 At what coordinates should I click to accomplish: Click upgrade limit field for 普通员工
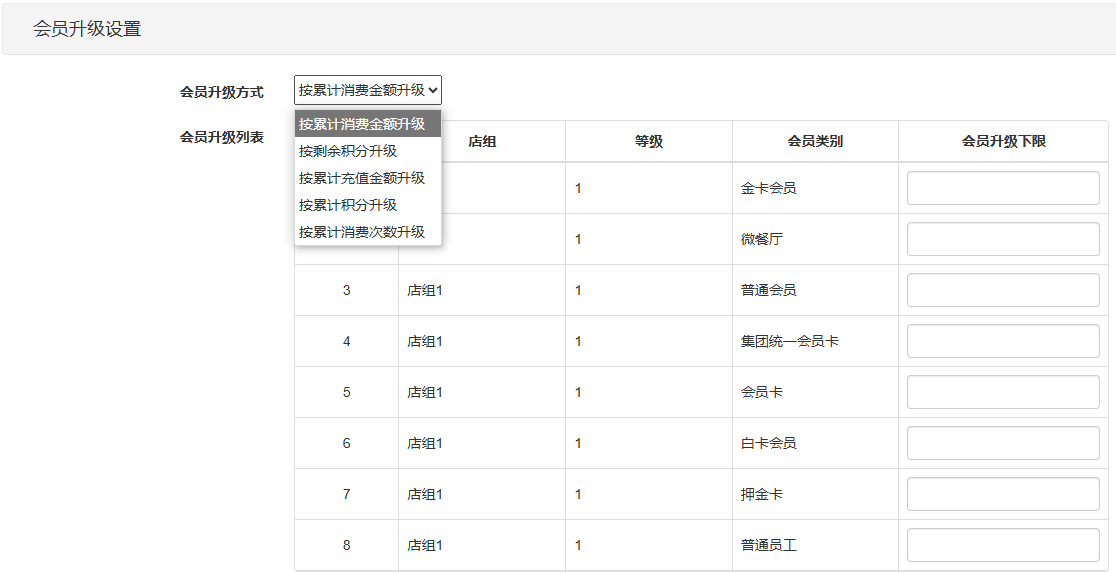pos(1003,545)
